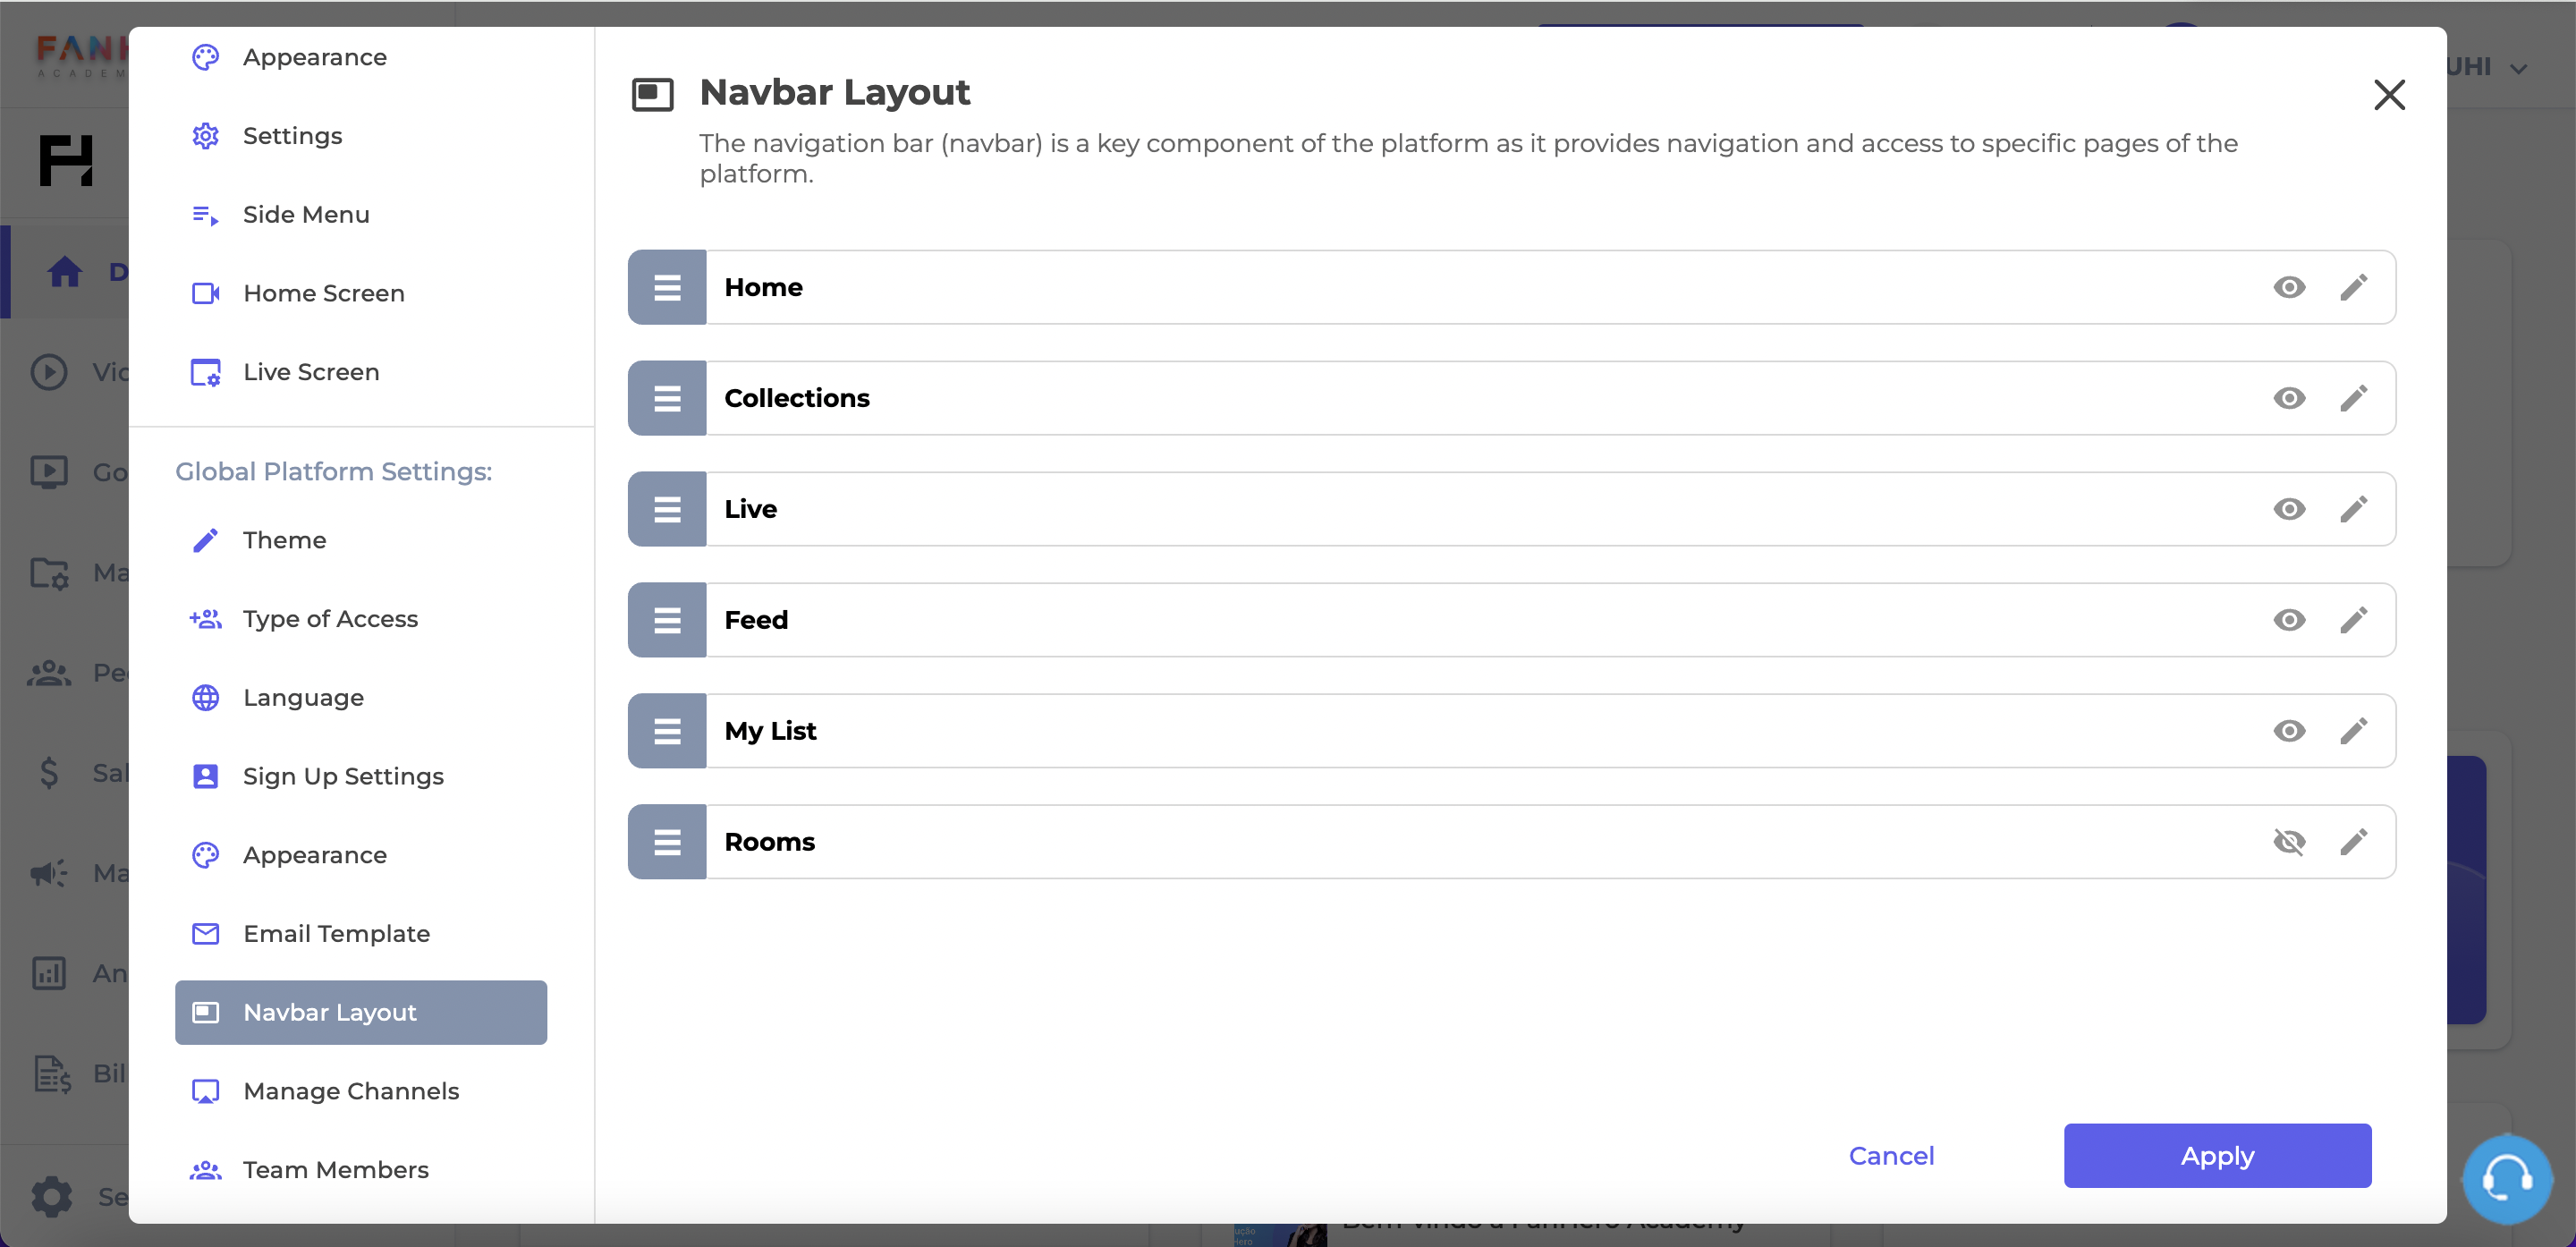
Task: Expand the Live navbar item drag handle
Action: [x=667, y=508]
